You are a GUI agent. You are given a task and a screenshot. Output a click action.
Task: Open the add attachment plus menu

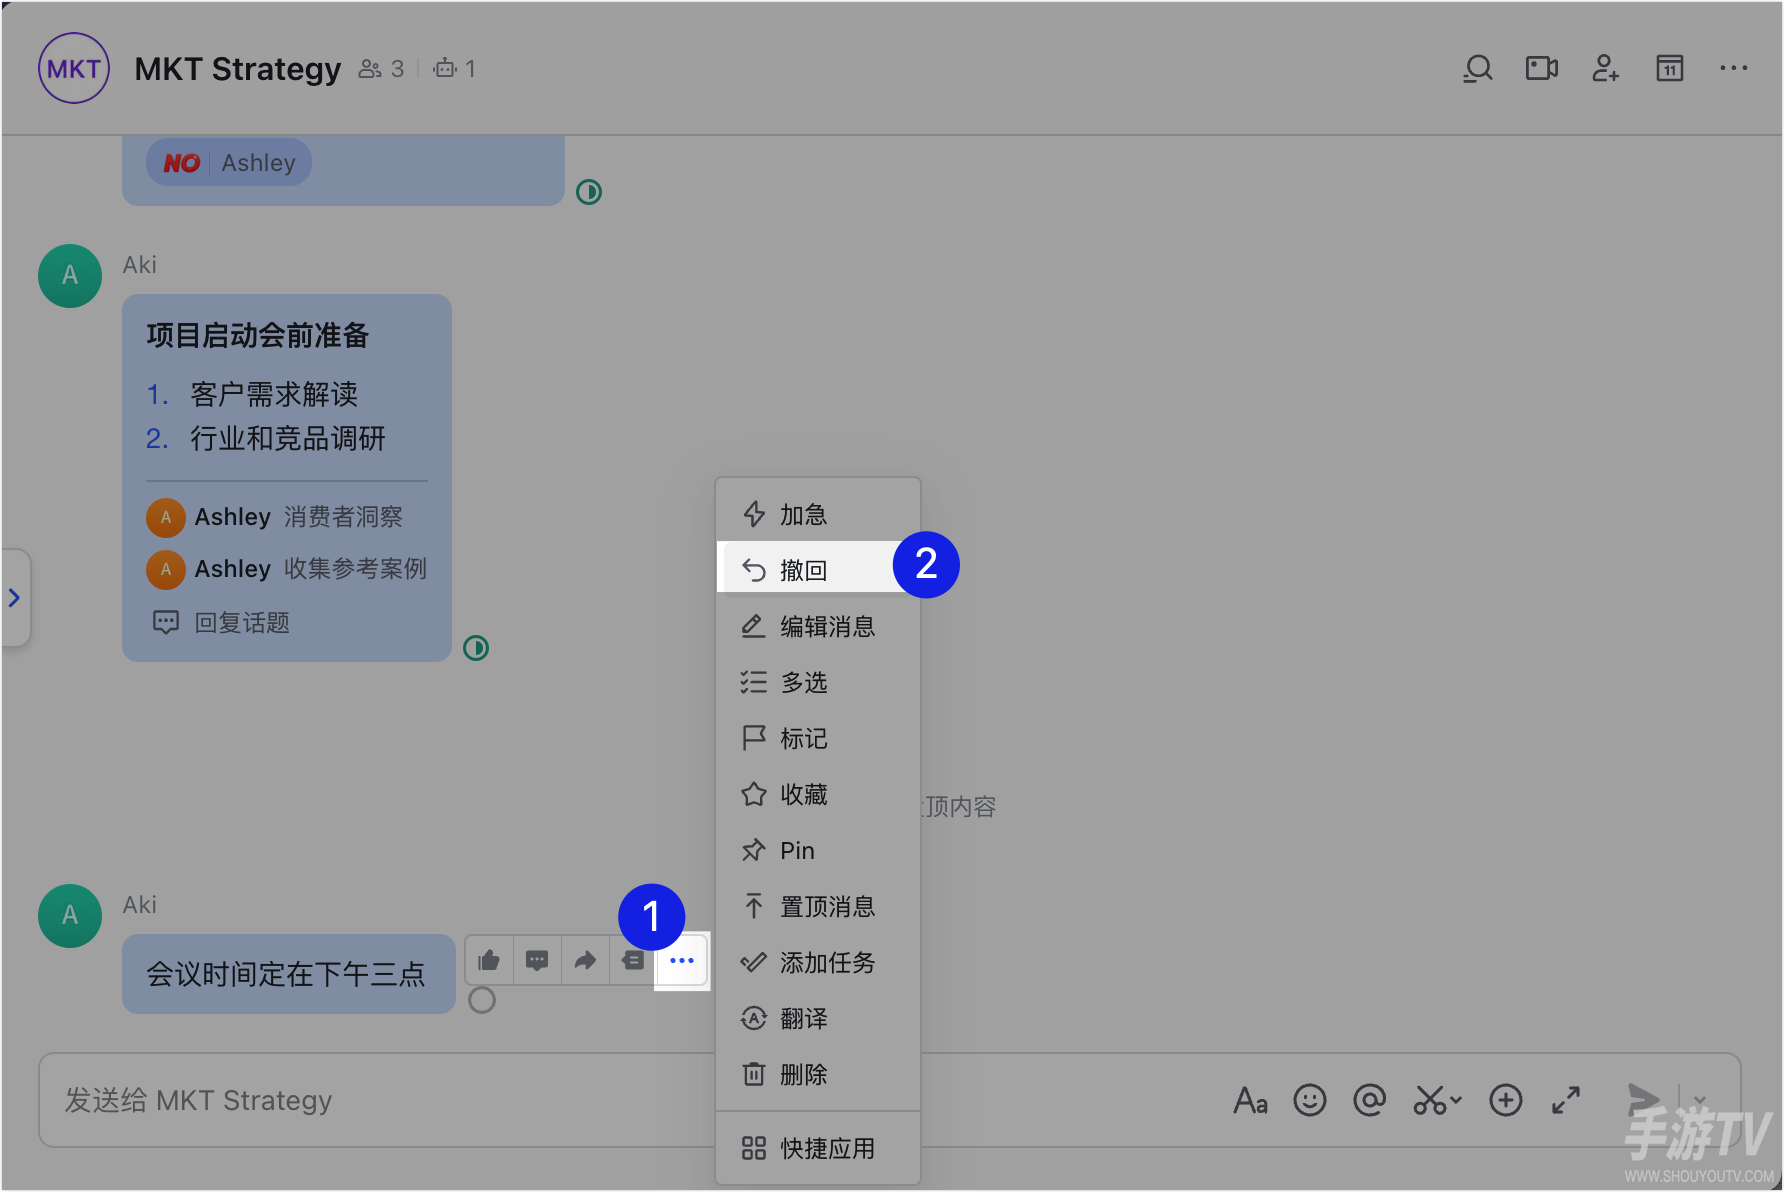tap(1505, 1101)
